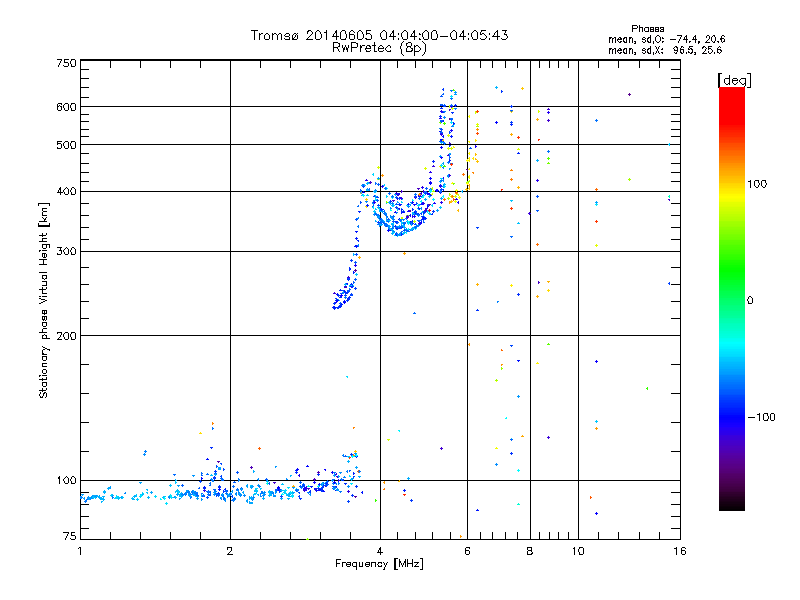The image size is (800, 600).
Task: Click the 'RwPretec (8p)' subtitle
Action: tap(379, 48)
